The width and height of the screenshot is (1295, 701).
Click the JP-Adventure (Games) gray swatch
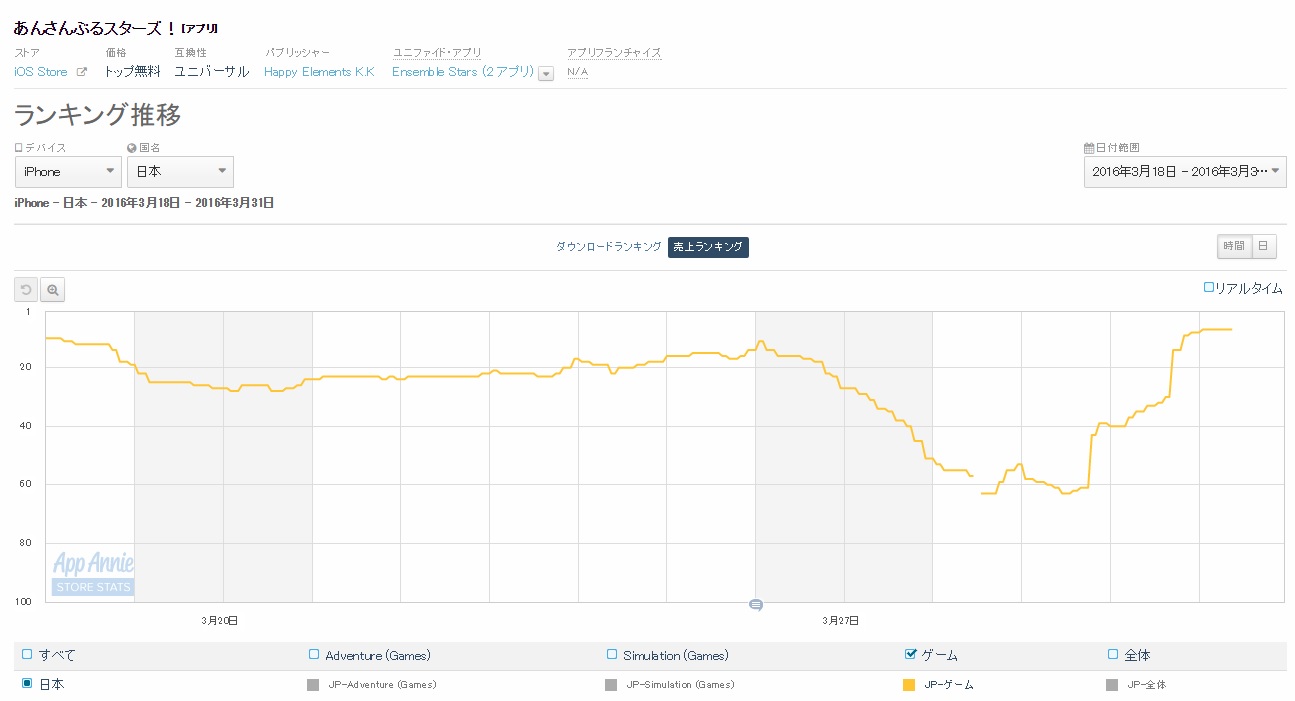[313, 685]
